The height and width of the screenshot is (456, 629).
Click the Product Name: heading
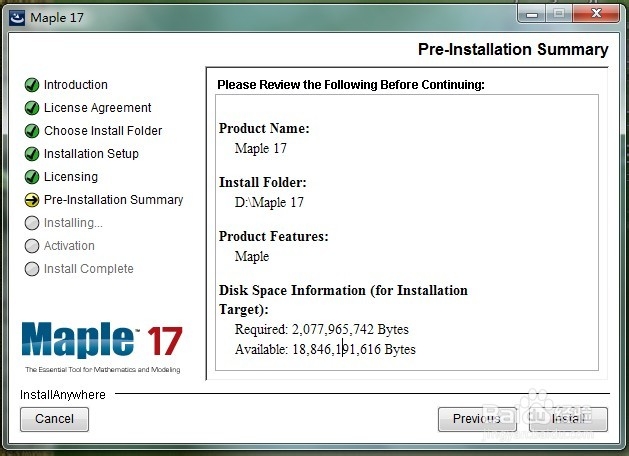tap(264, 128)
